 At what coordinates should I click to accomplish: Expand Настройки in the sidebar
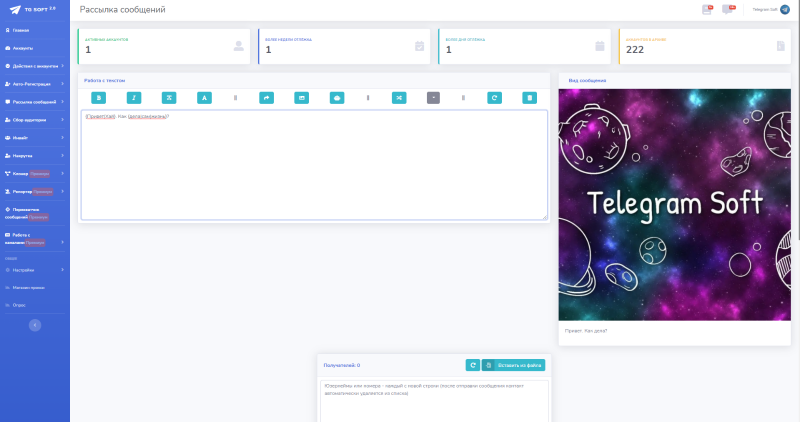click(x=35, y=270)
